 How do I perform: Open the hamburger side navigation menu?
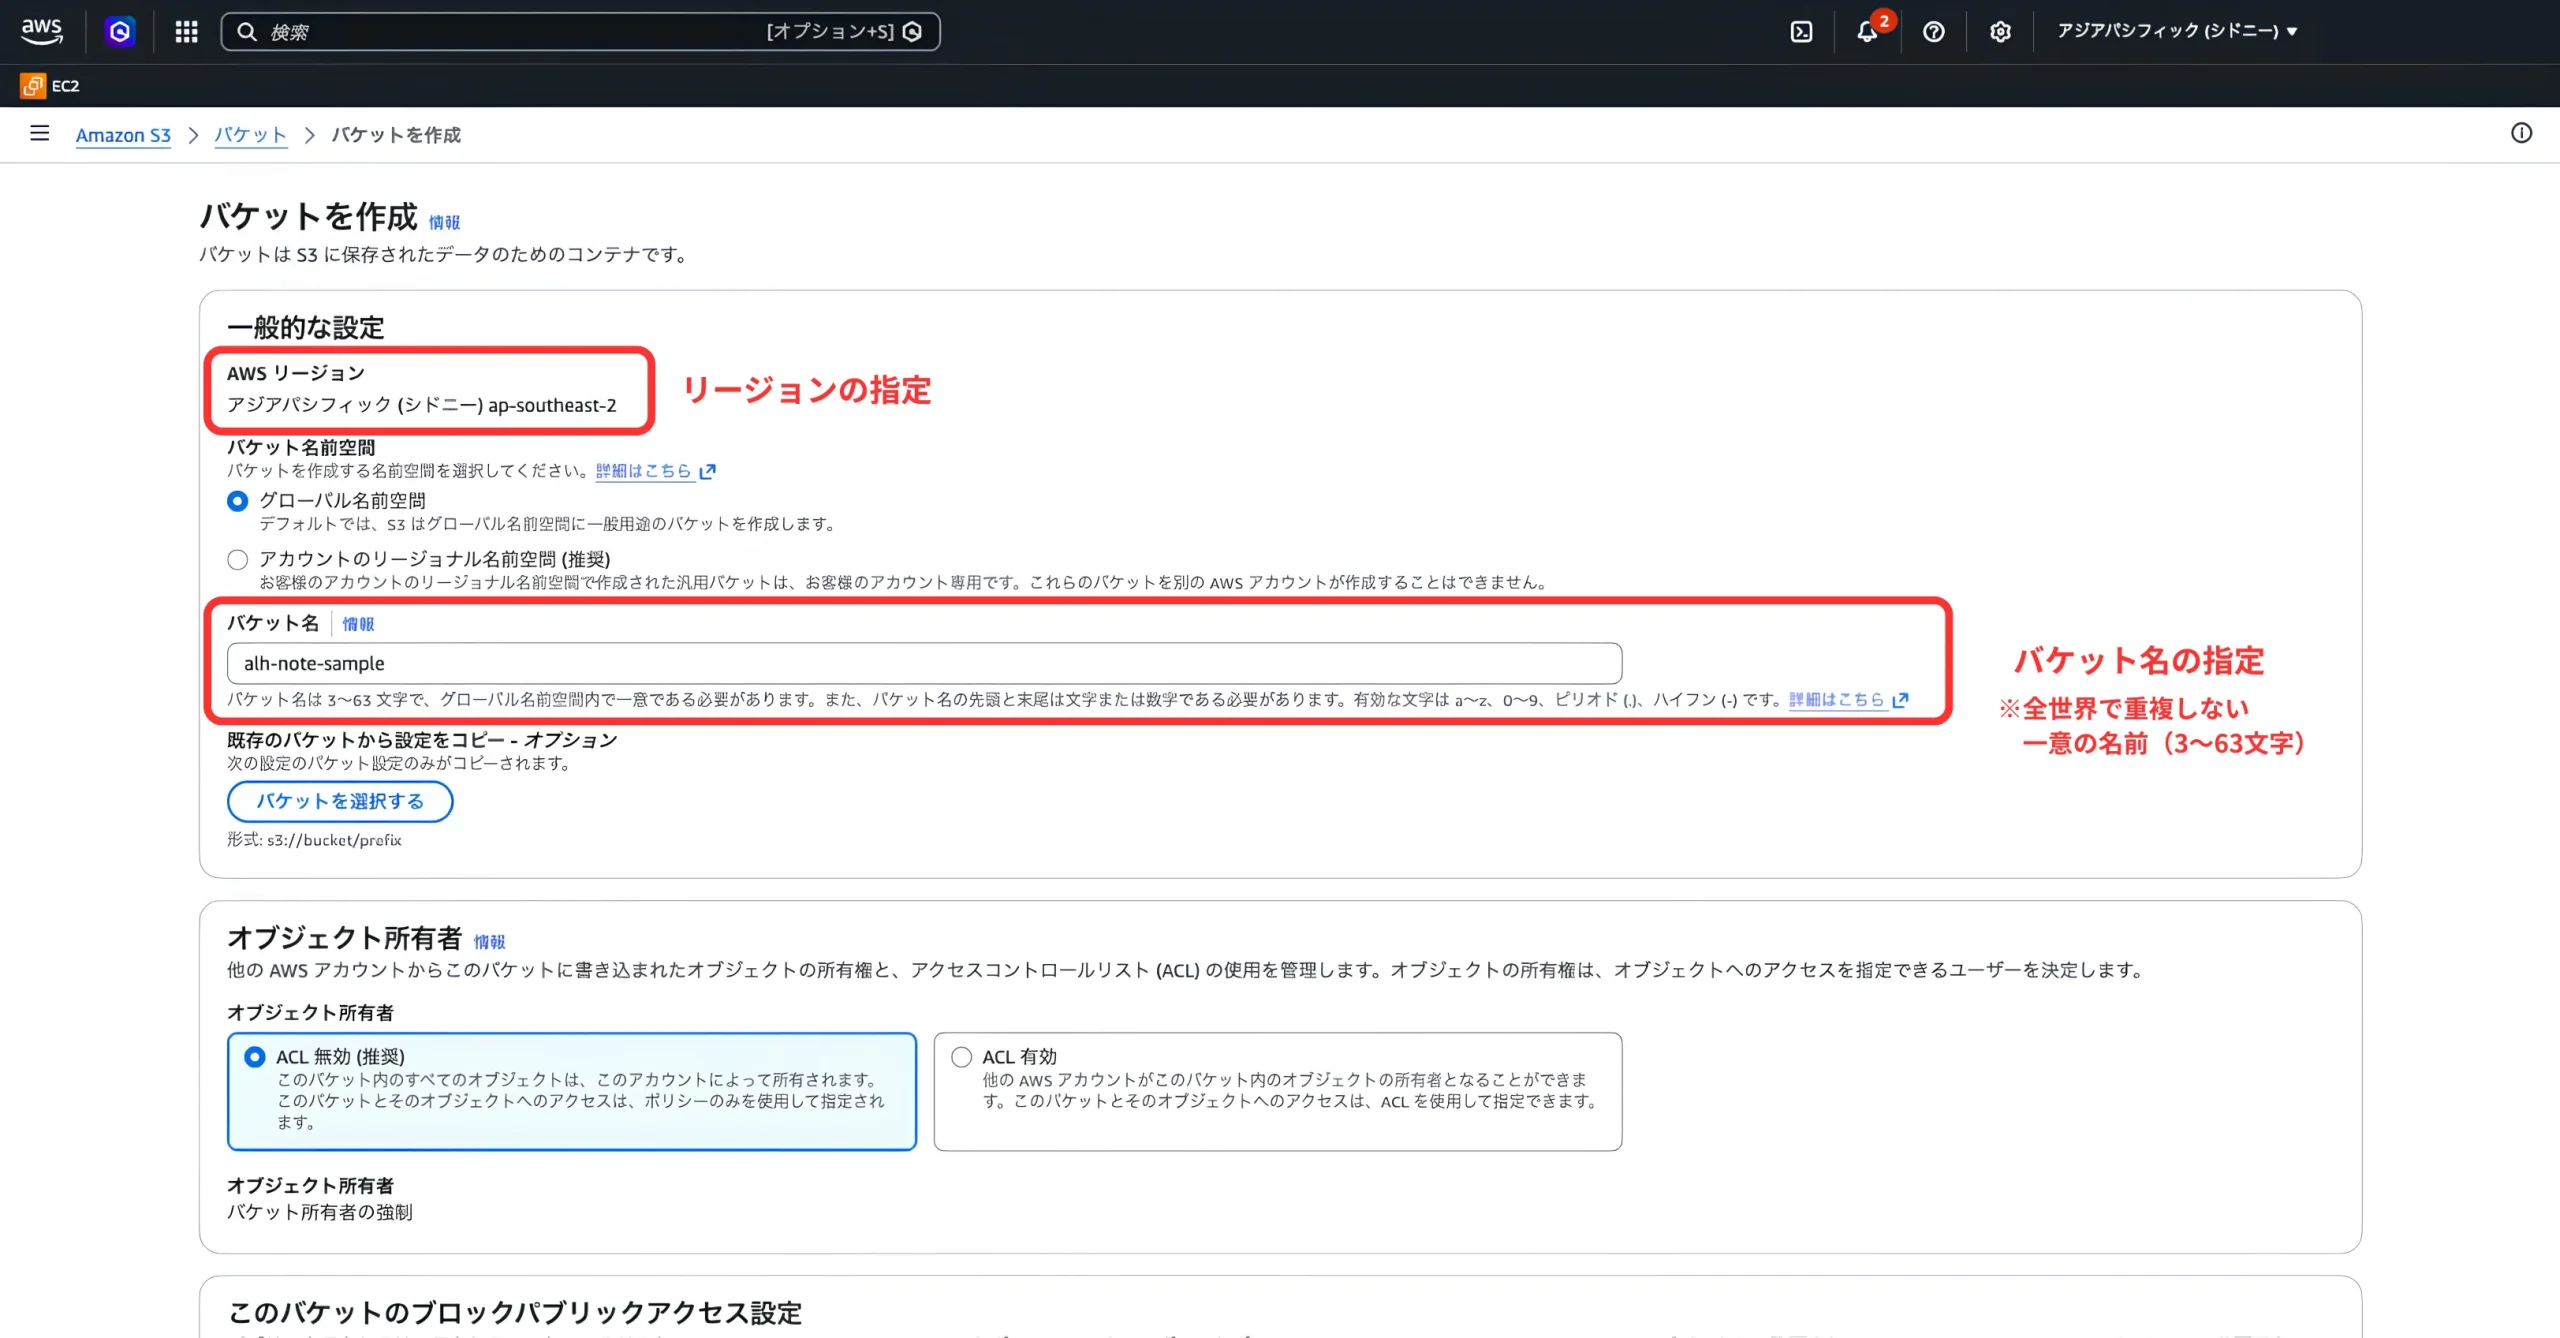tap(40, 133)
